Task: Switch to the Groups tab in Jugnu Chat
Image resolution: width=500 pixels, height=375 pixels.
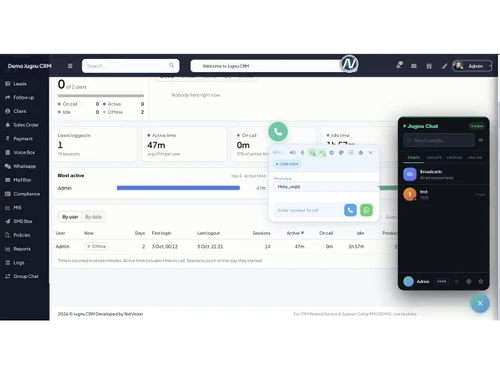Action: click(434, 158)
